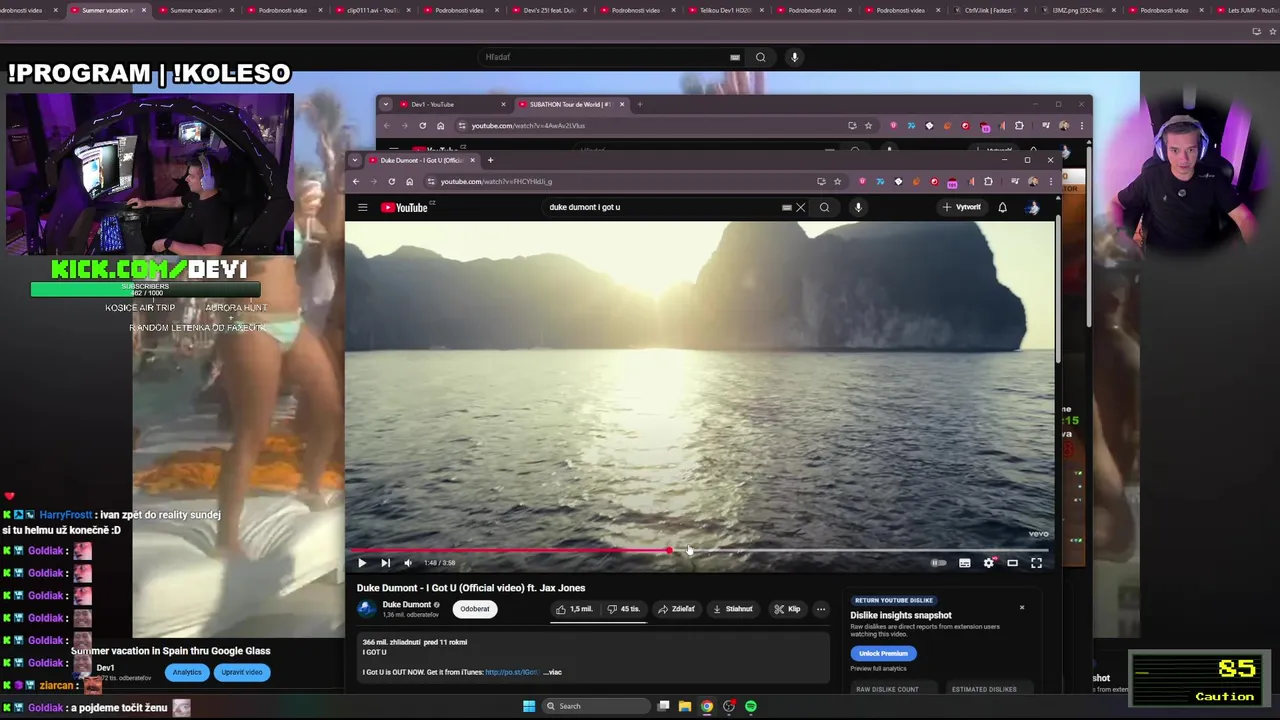Image resolution: width=1280 pixels, height=720 pixels.
Task: Like the I Got U video
Action: point(574,609)
